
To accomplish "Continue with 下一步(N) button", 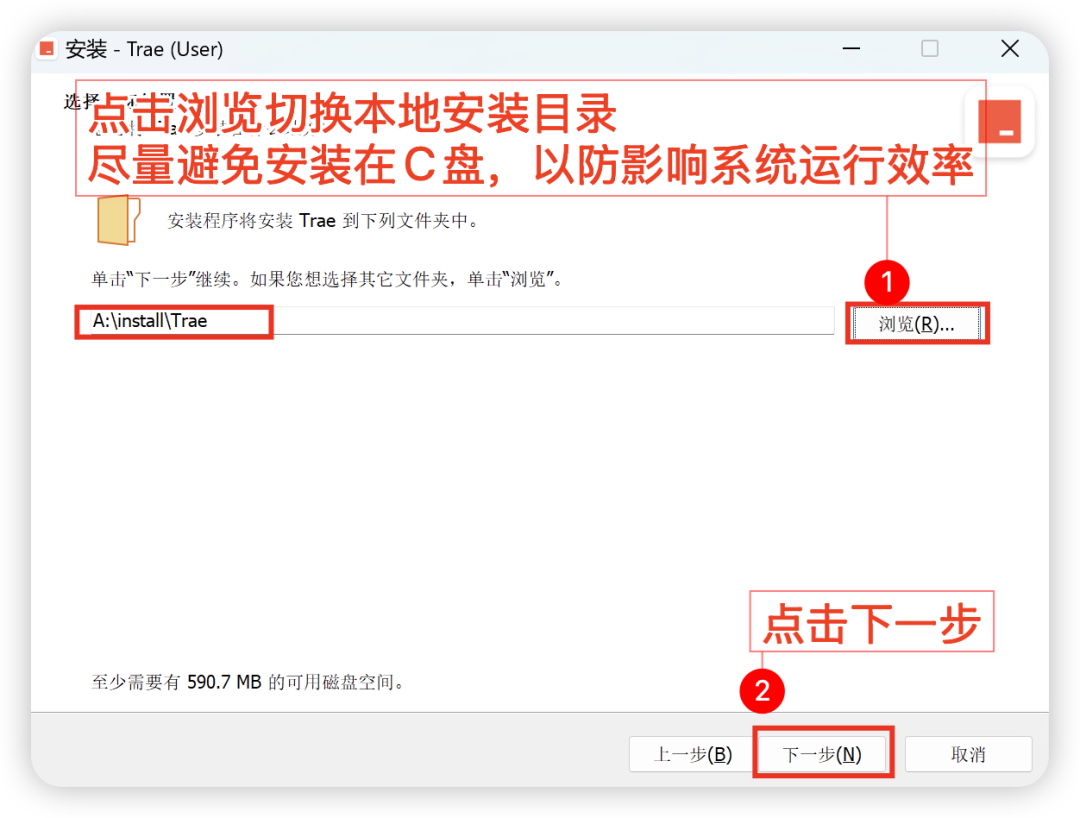I will pyautogui.click(x=822, y=754).
